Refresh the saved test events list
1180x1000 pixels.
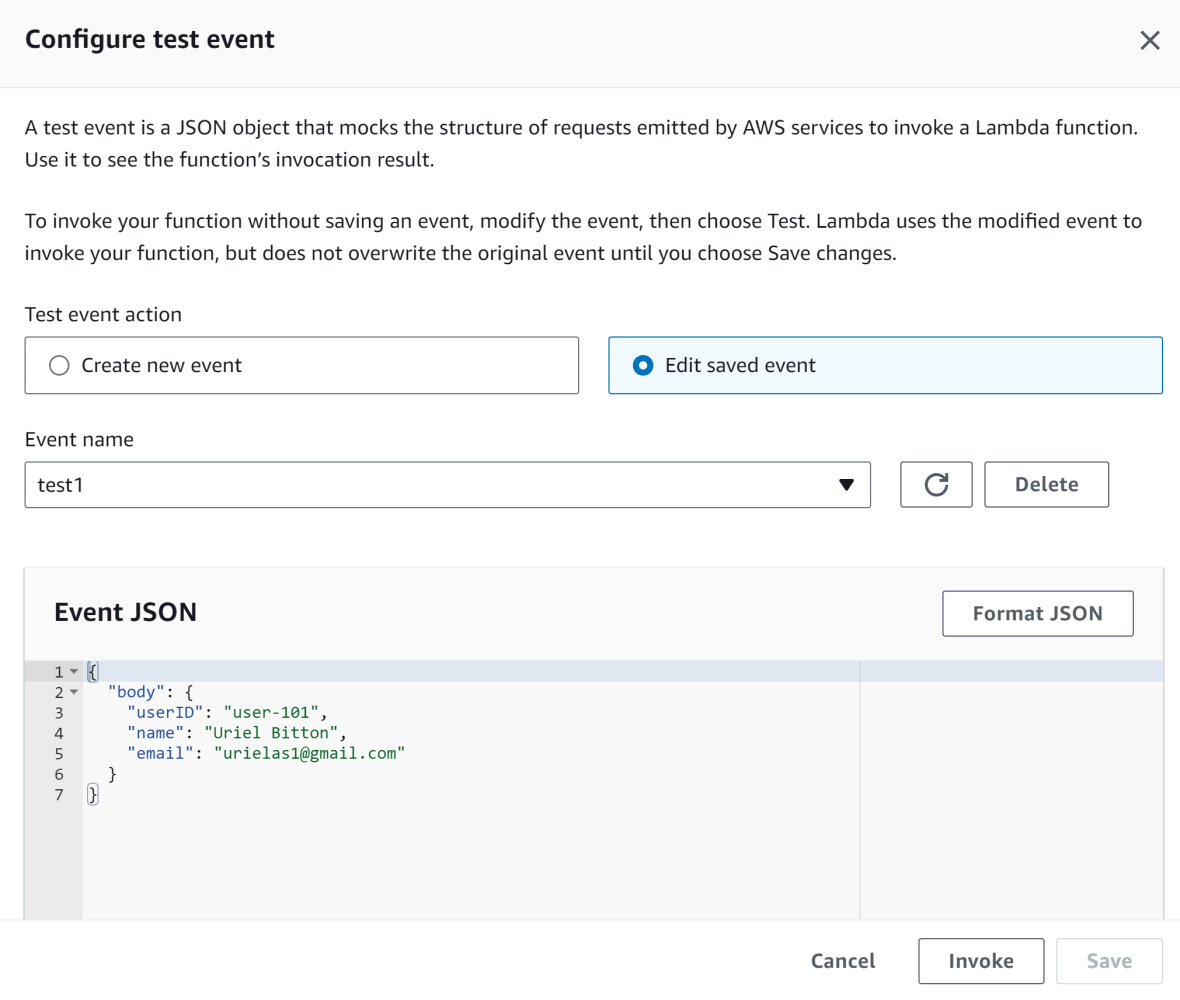coord(936,484)
